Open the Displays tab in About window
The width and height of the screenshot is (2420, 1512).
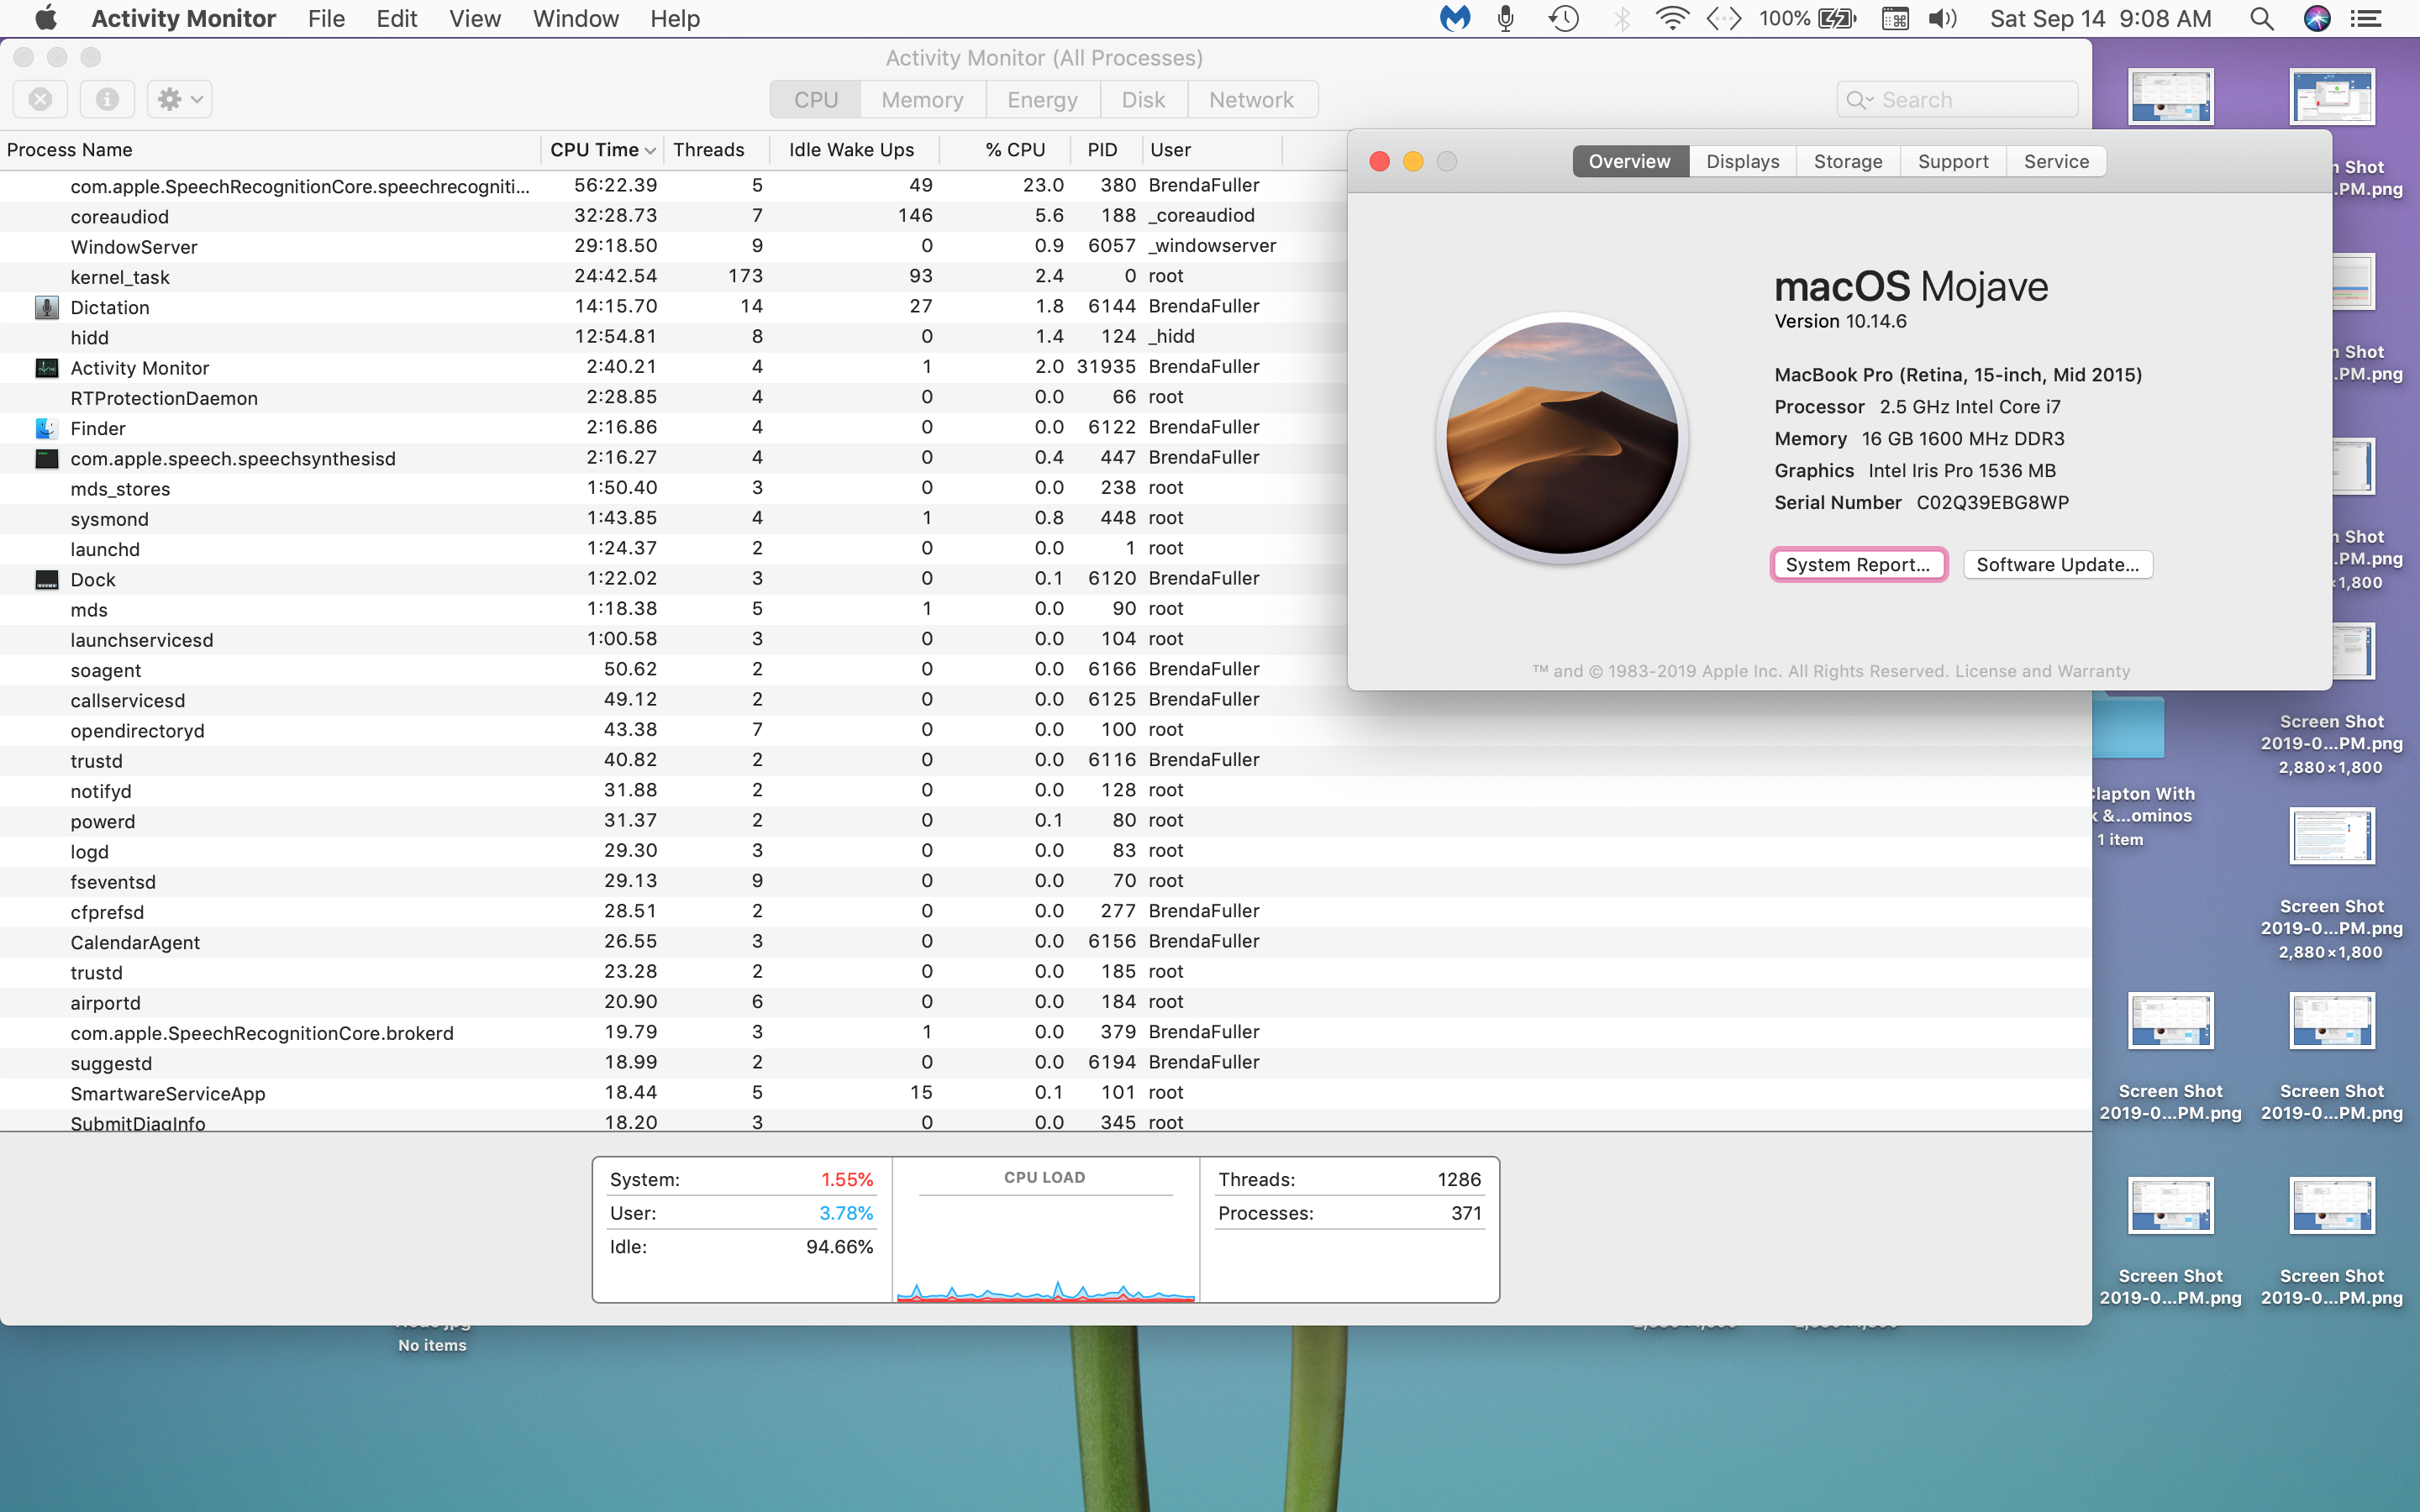point(1742,161)
